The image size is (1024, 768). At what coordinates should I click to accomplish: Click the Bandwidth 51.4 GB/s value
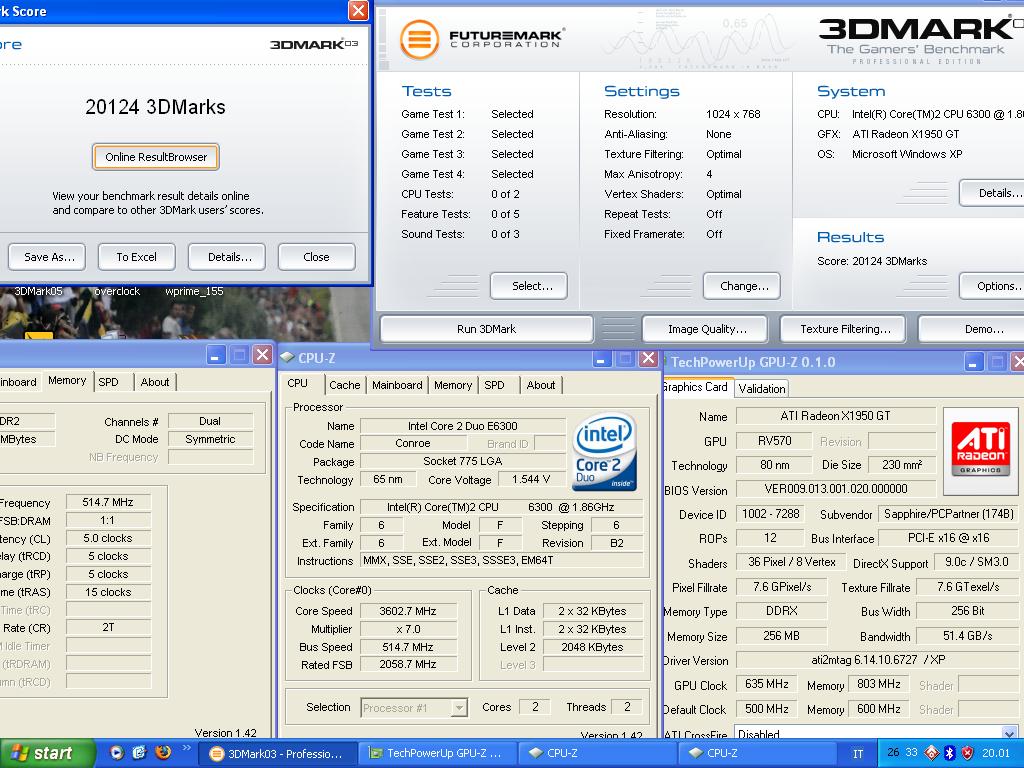(967, 635)
